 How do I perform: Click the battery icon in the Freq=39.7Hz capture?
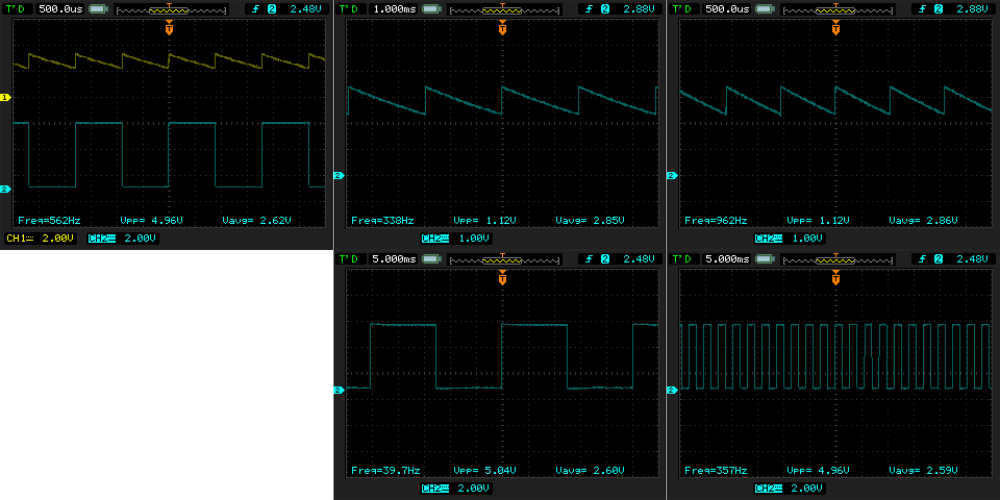click(x=430, y=259)
